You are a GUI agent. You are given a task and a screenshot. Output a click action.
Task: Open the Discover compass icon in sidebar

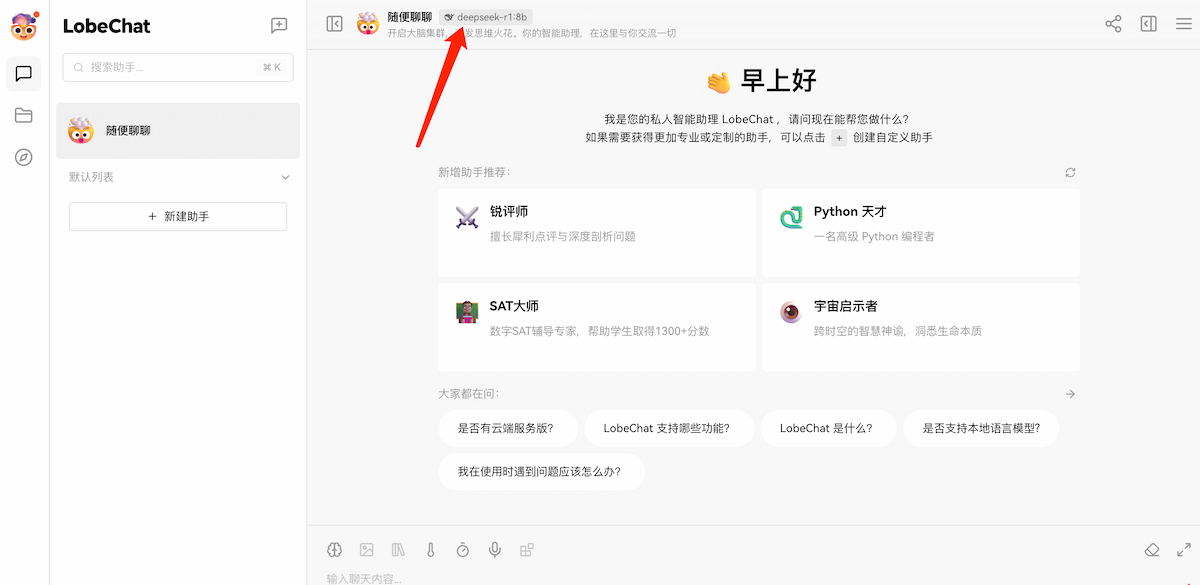pyautogui.click(x=24, y=157)
